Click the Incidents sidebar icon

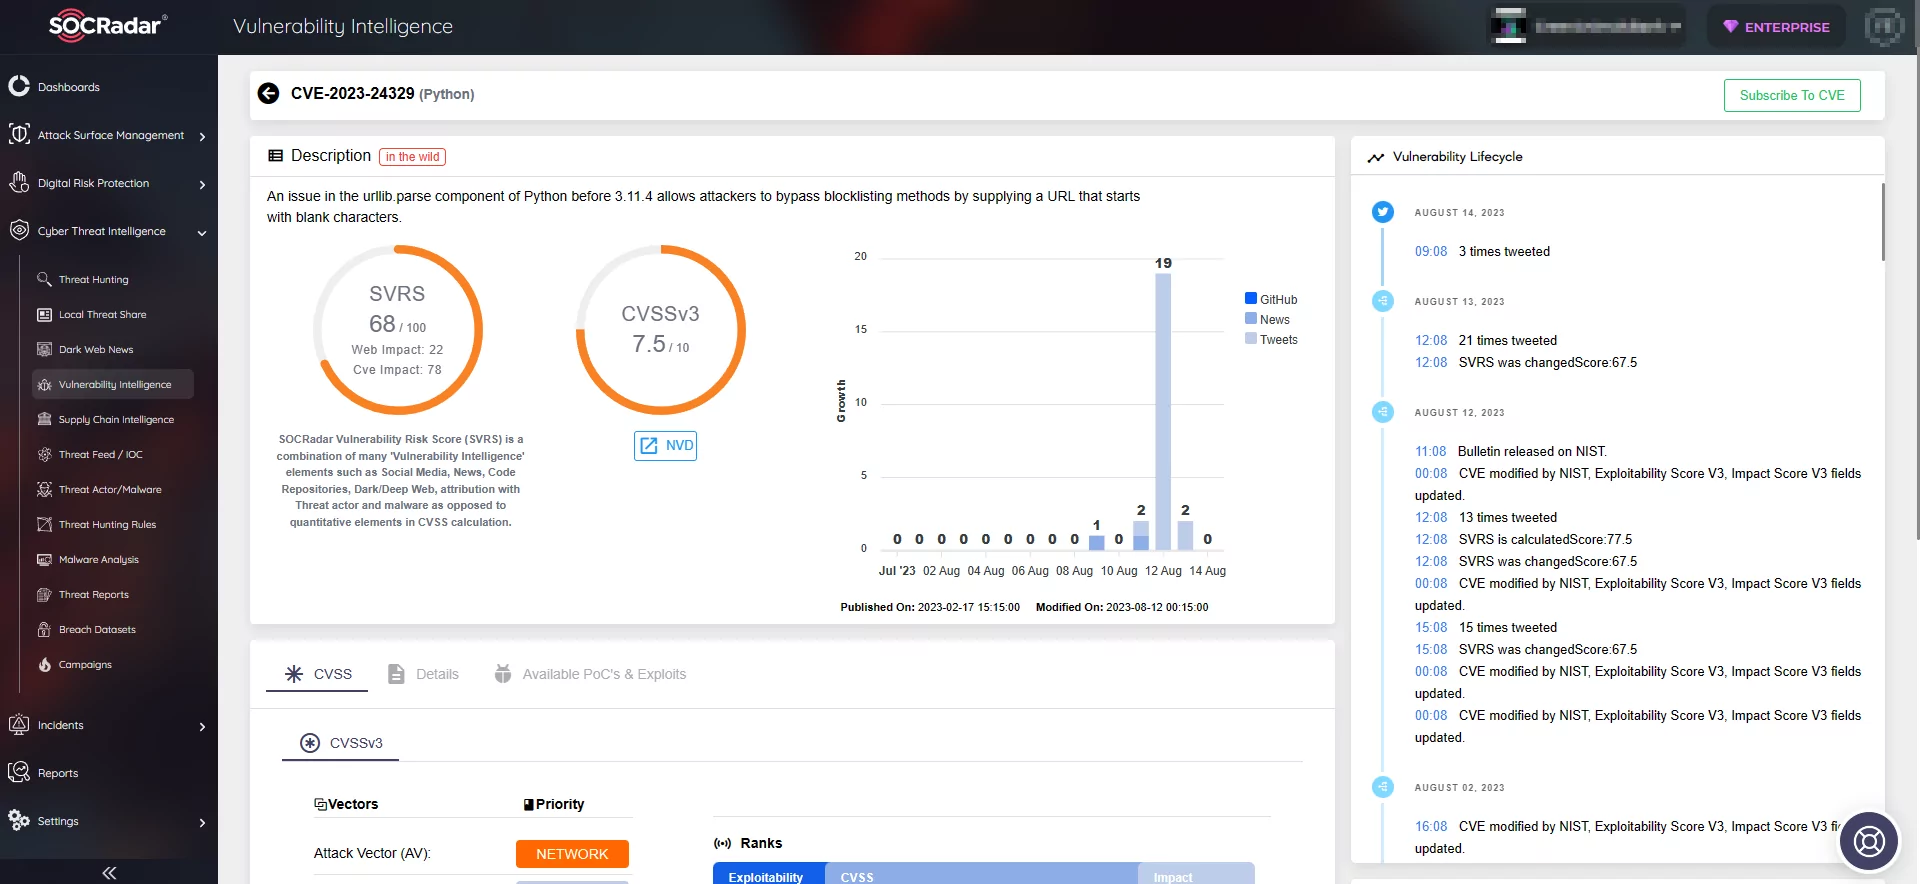(19, 724)
